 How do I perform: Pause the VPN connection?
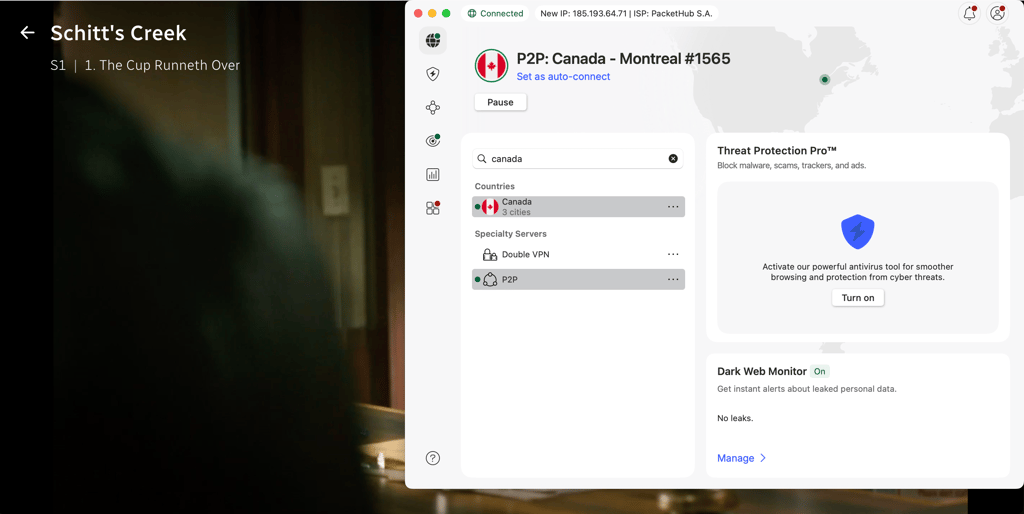[500, 103]
